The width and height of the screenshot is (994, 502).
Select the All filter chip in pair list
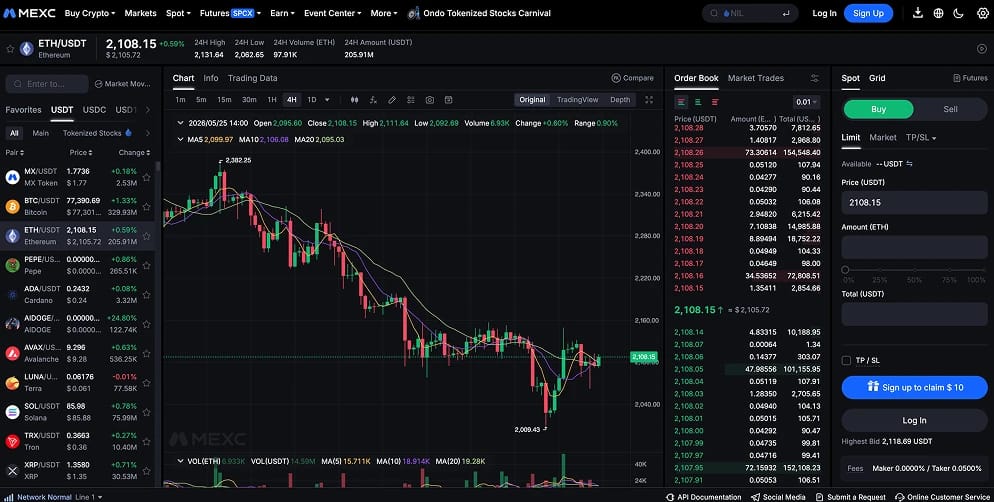[14, 133]
